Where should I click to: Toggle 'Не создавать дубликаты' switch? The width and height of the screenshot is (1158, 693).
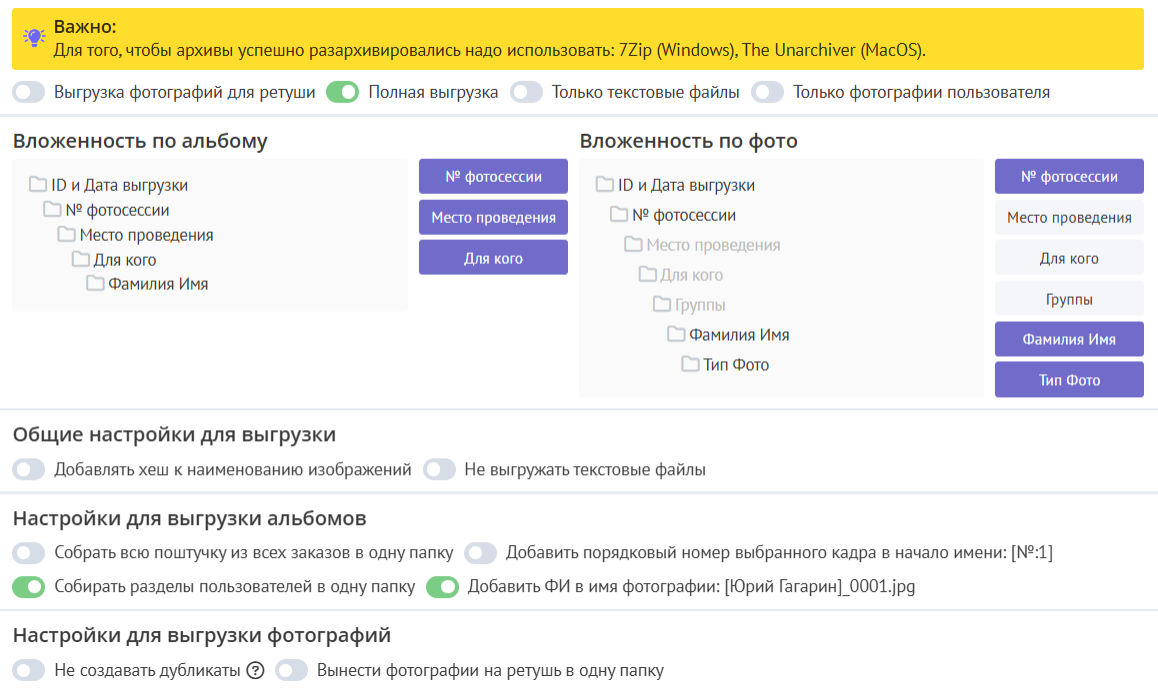tap(29, 670)
